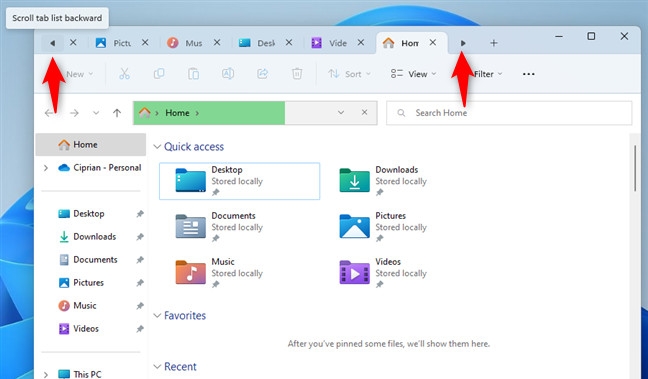Click "After you've pinned some files" message
The width and height of the screenshot is (648, 379).
[x=388, y=344]
